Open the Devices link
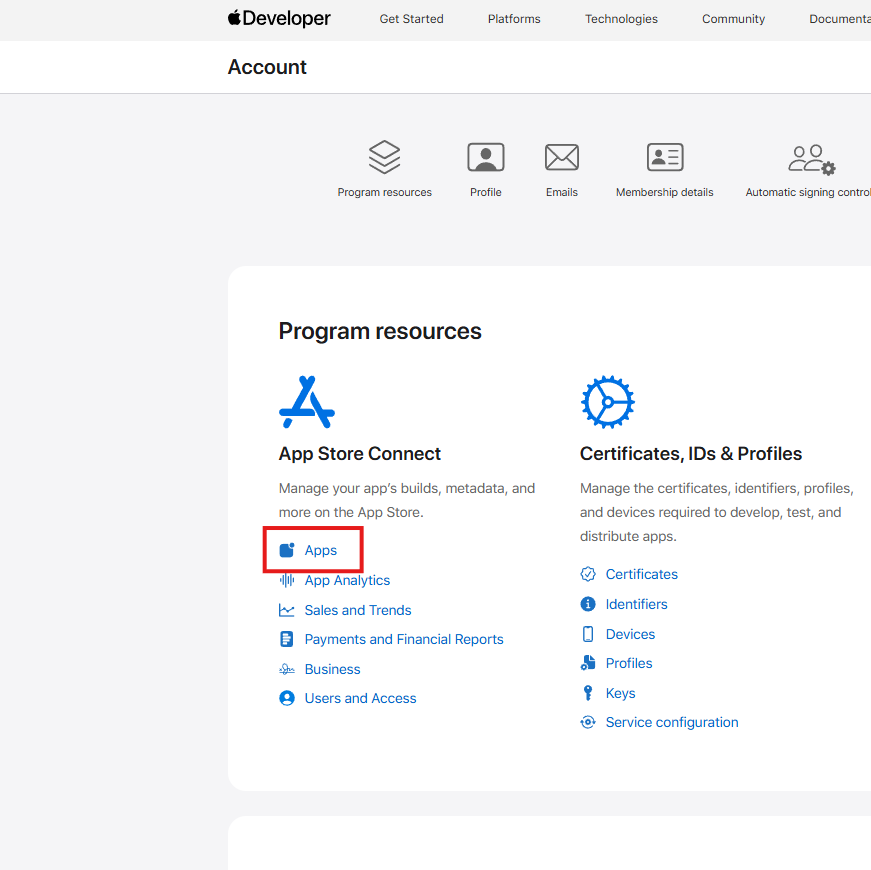 [x=630, y=634]
